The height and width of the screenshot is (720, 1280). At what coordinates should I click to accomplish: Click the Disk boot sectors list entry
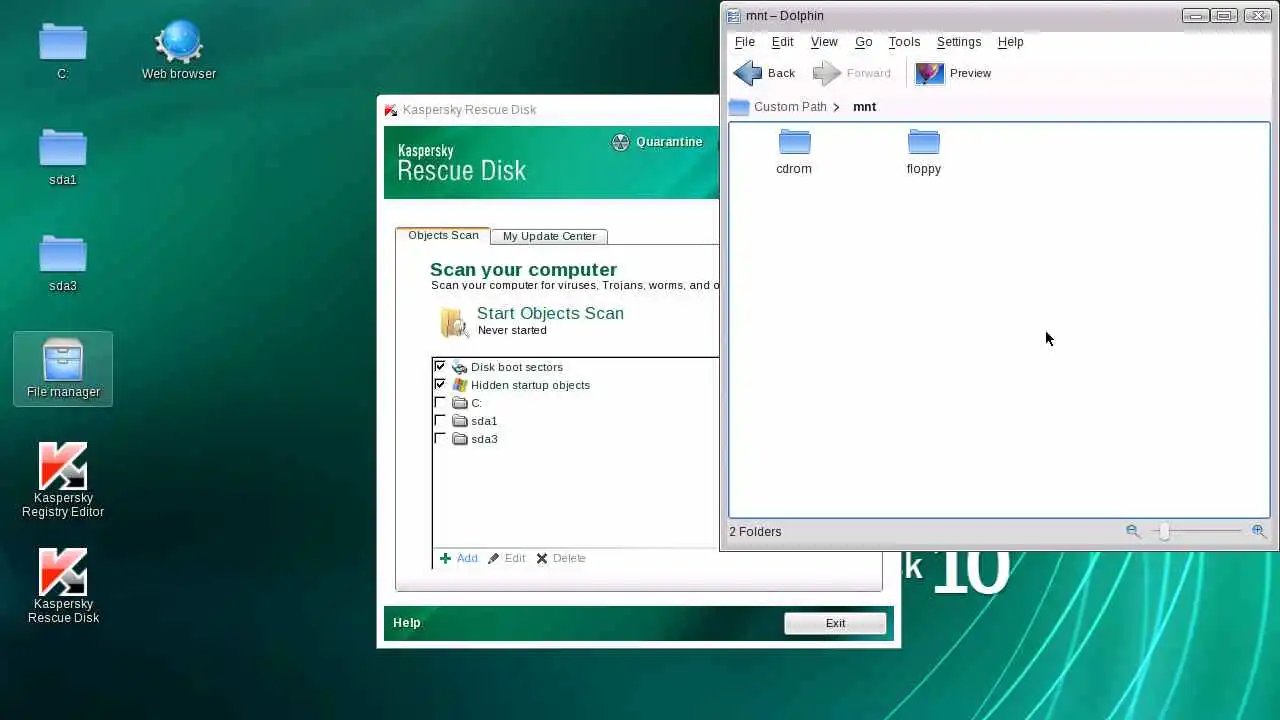click(517, 367)
